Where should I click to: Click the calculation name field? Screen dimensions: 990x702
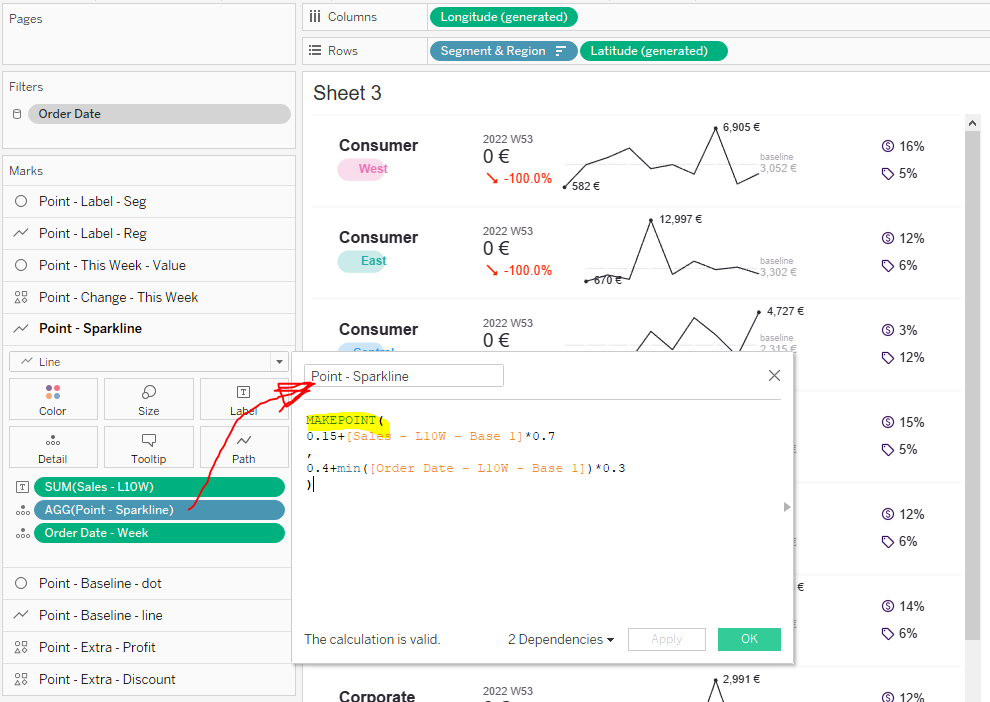pyautogui.click(x=404, y=376)
